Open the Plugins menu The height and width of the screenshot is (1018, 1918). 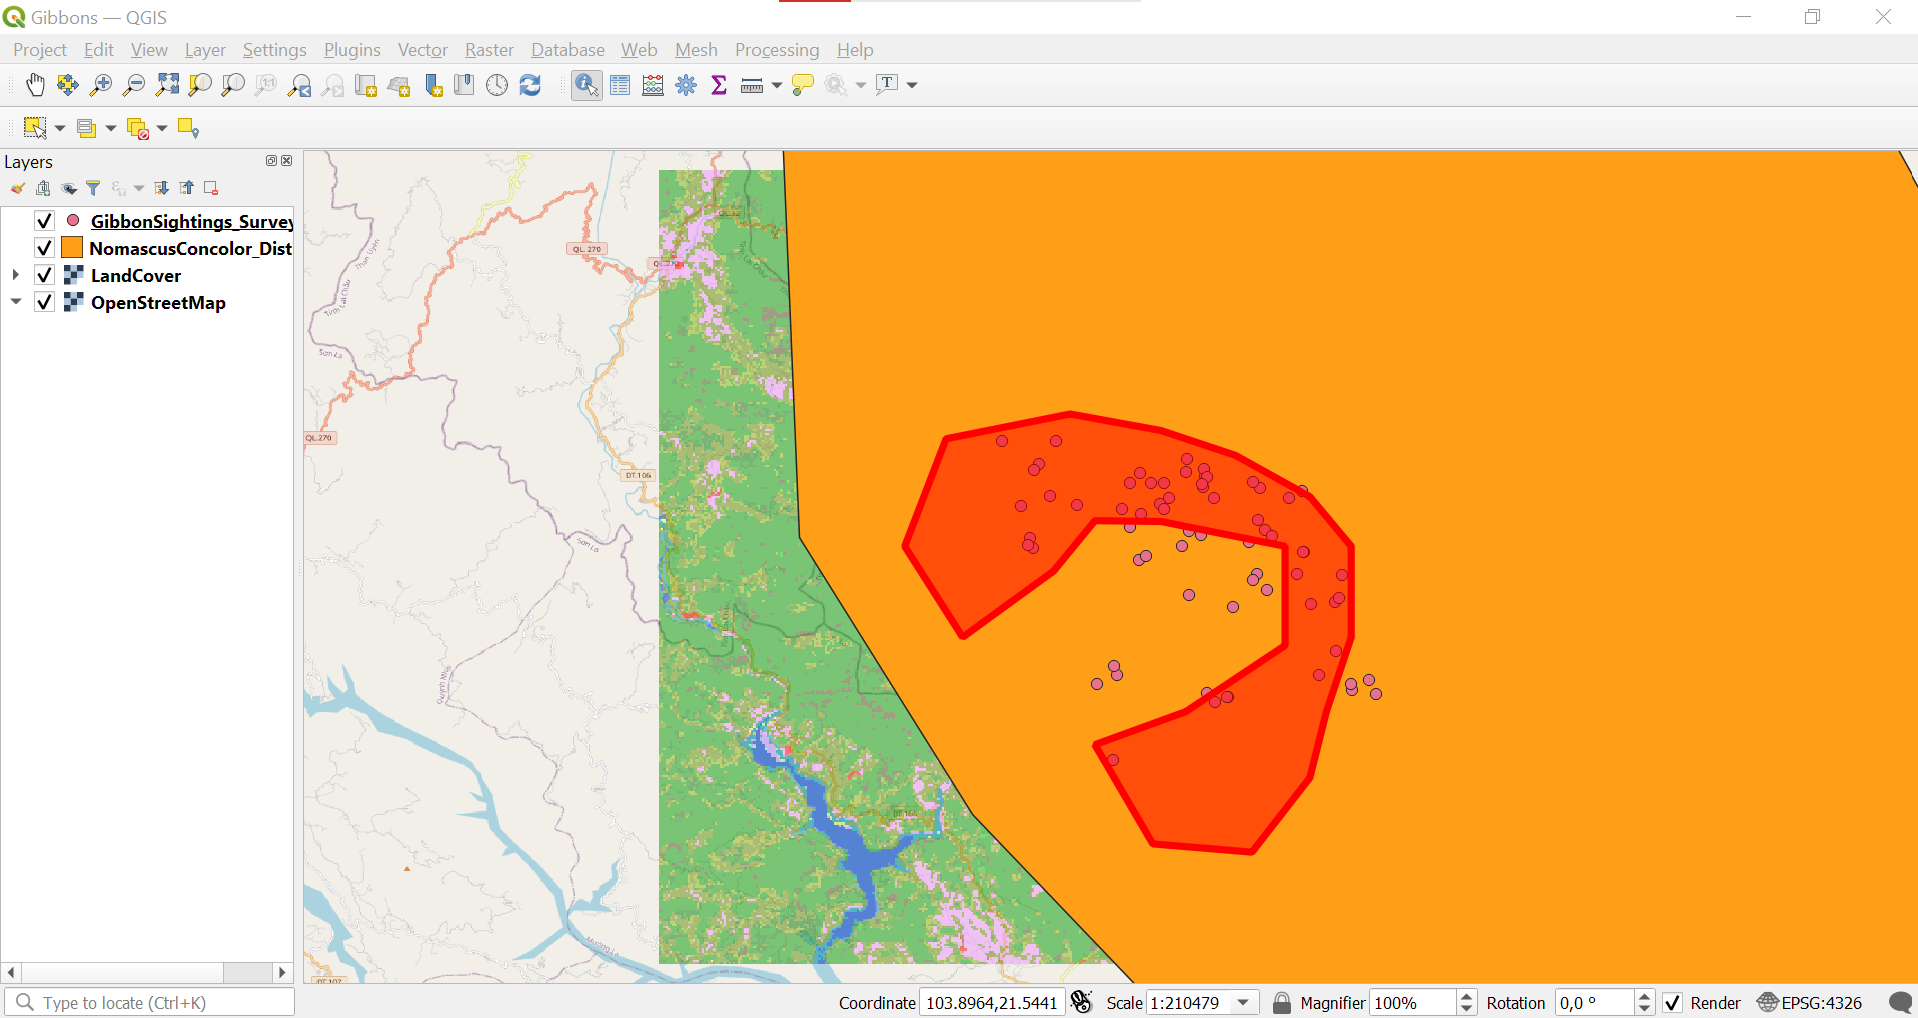pyautogui.click(x=352, y=50)
